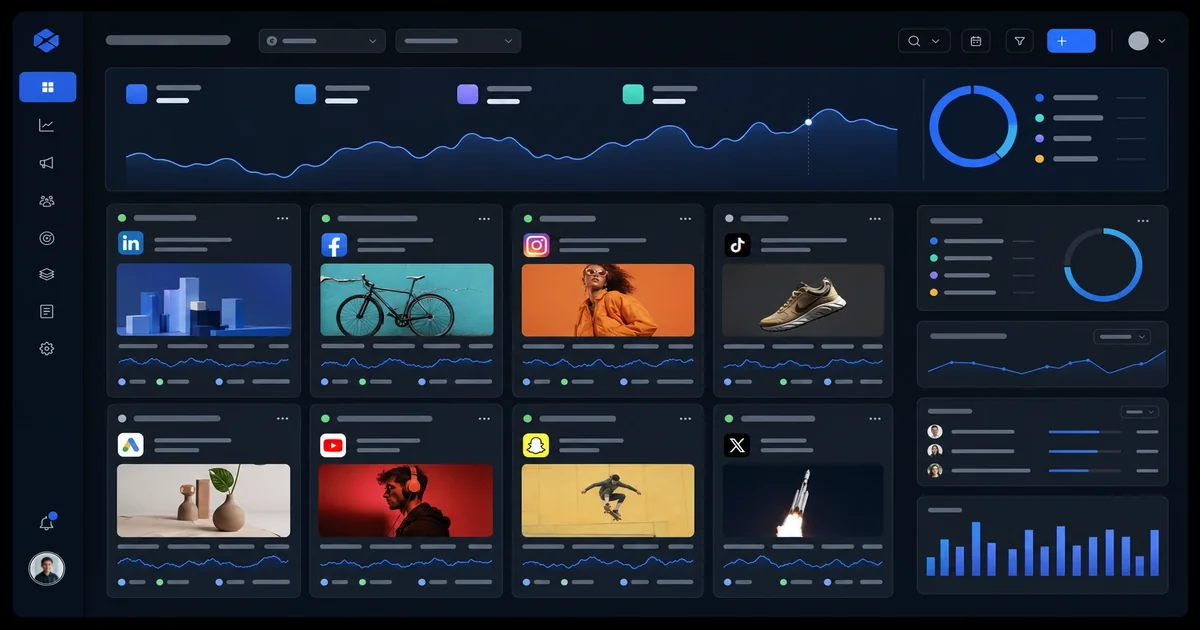Open the three-dot menu on YouTube card
1200x630 pixels.
coord(484,418)
